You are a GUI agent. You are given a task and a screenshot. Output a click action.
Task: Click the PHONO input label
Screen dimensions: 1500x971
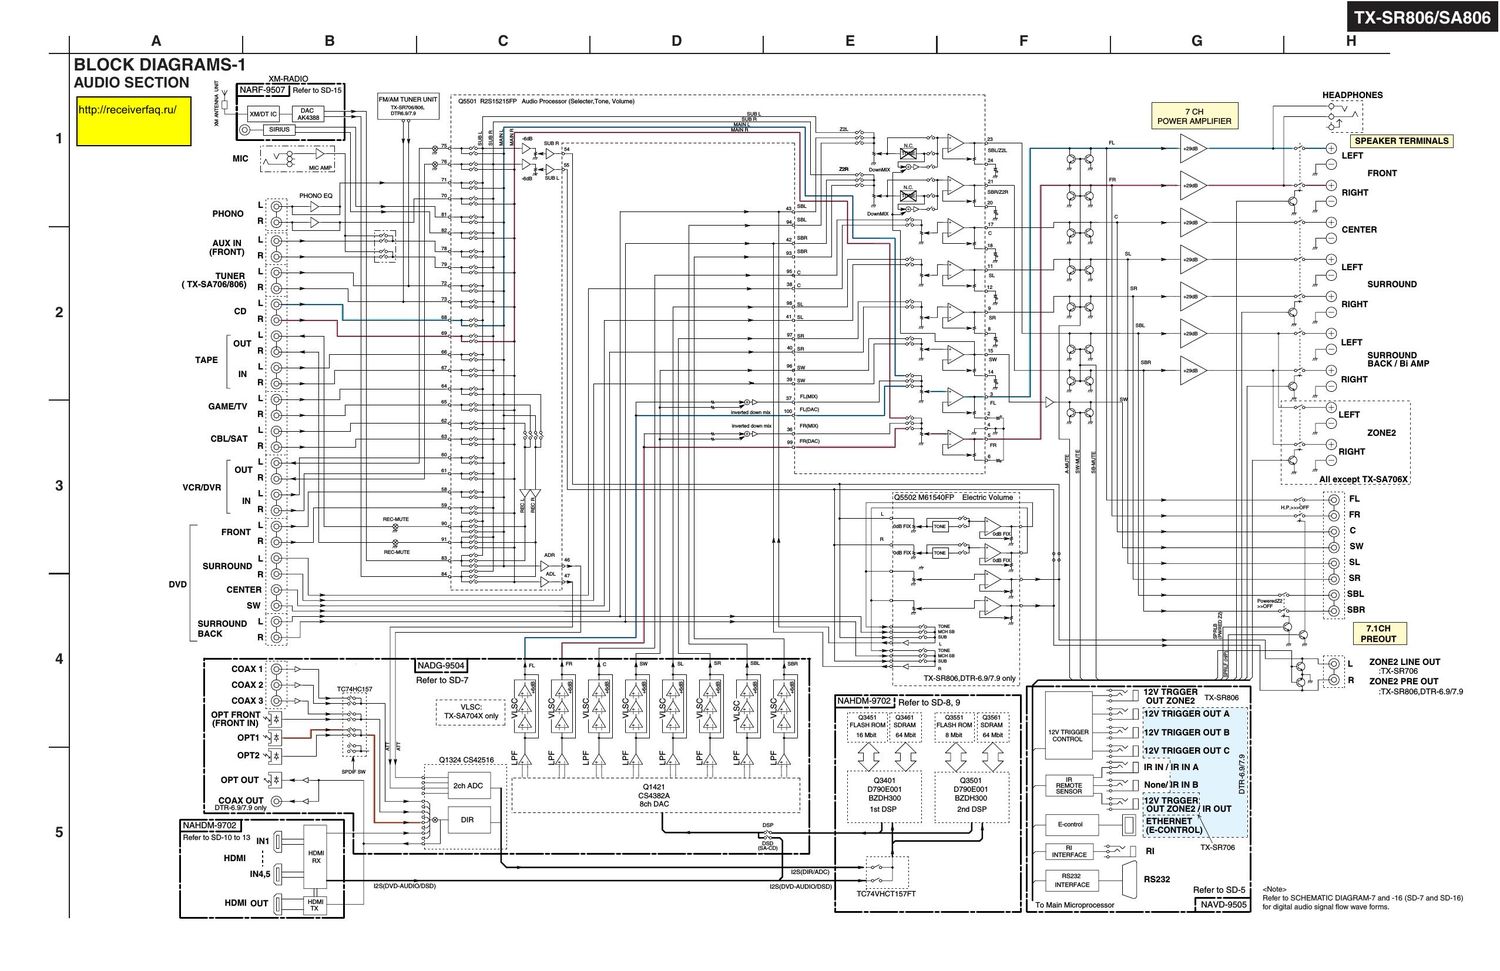click(227, 213)
